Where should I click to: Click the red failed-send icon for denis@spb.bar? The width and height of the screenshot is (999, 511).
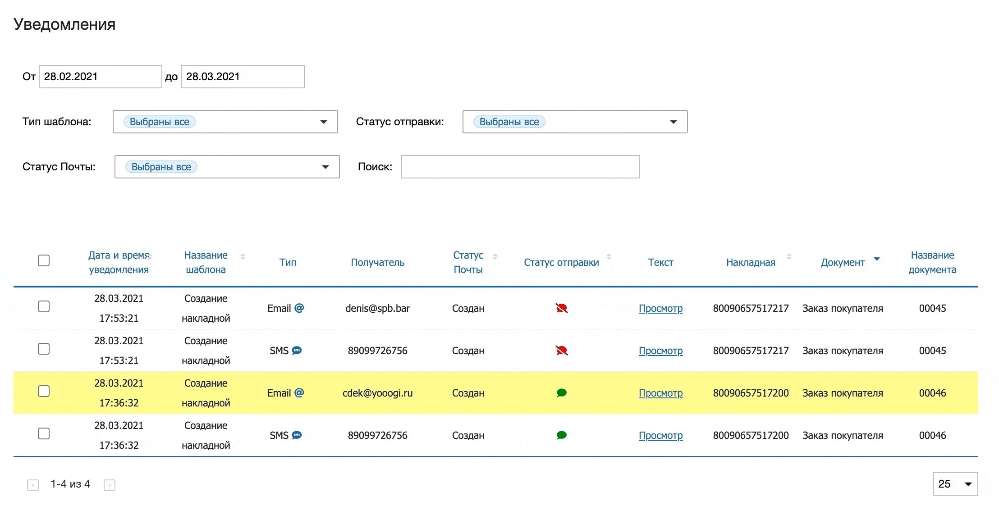tap(561, 309)
